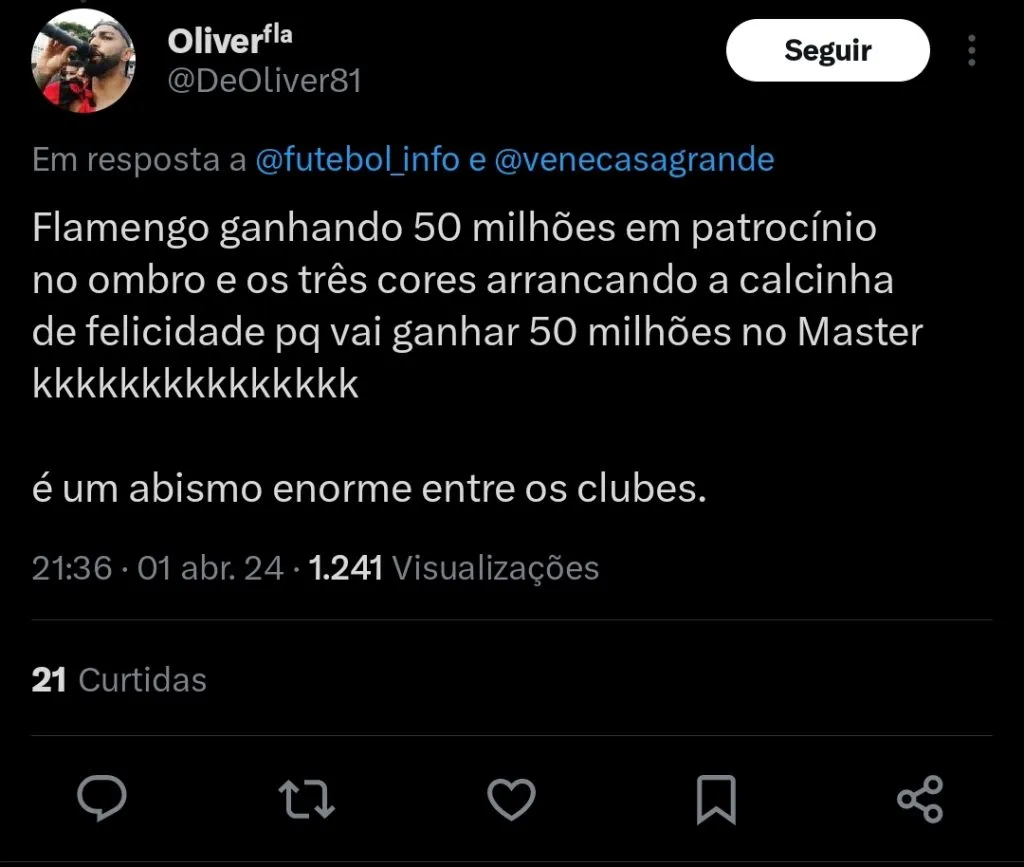Open the reply speech bubble icon
This screenshot has height=867, width=1024.
pos(102,798)
